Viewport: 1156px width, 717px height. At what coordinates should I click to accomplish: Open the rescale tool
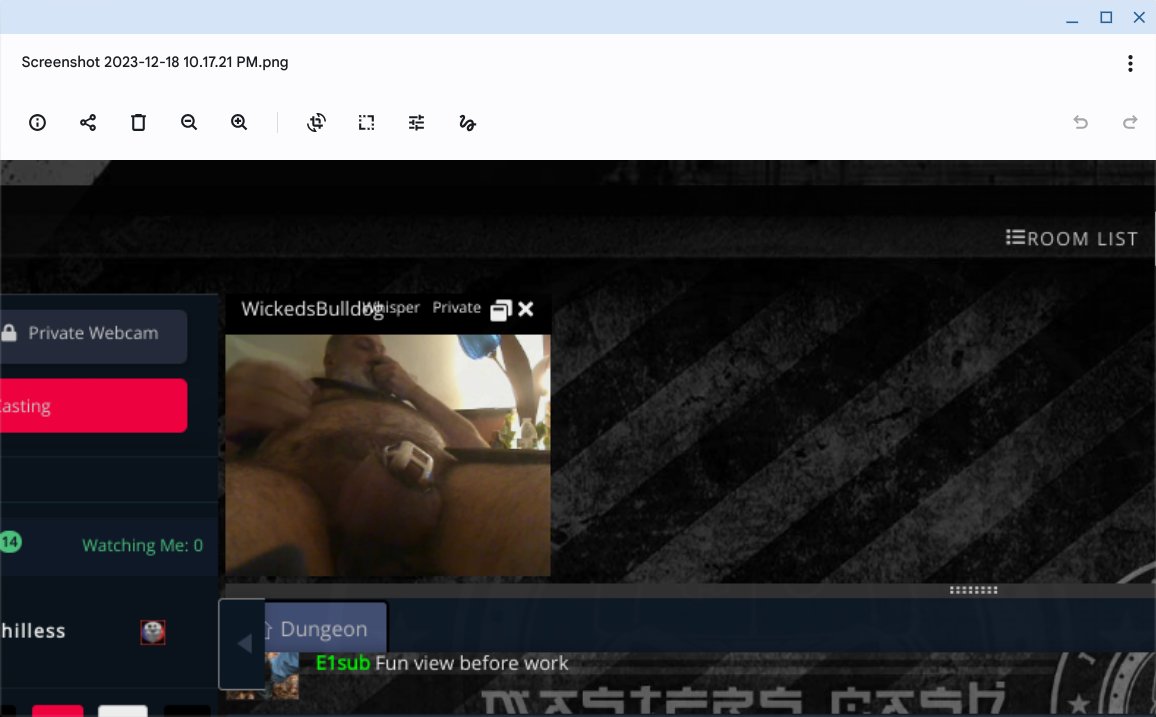366,122
